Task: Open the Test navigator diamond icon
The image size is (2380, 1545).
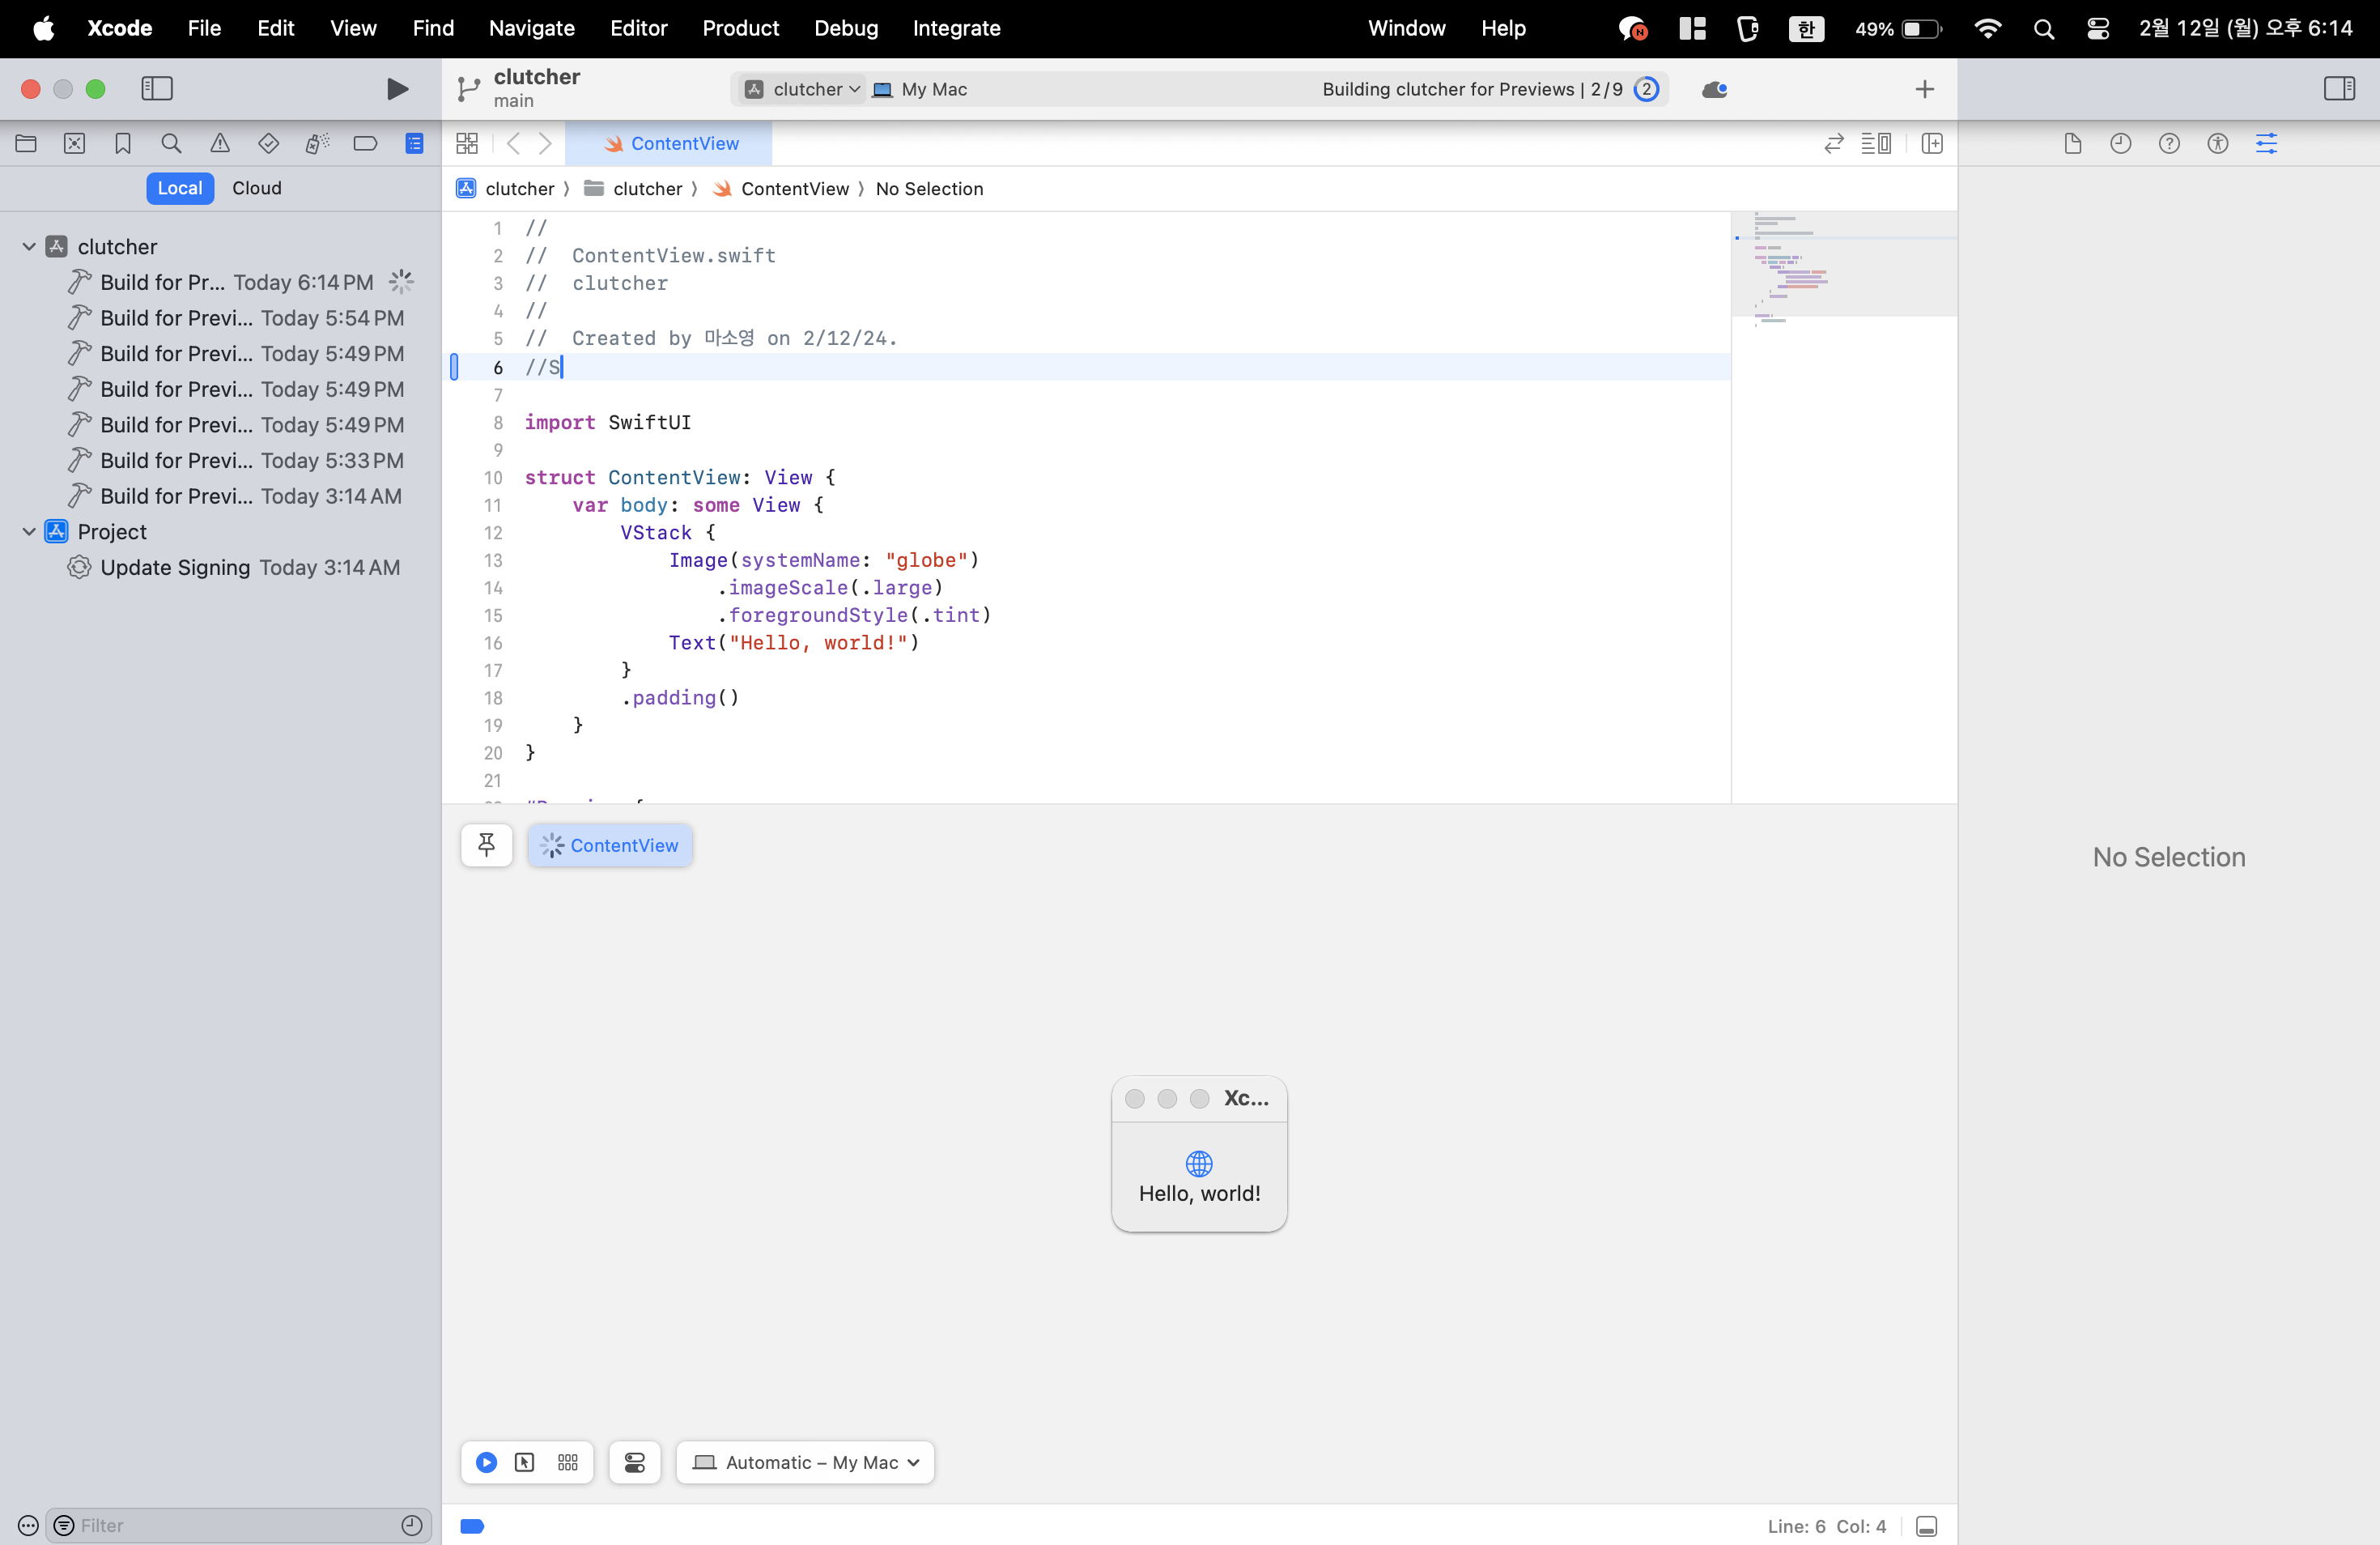Action: point(268,143)
